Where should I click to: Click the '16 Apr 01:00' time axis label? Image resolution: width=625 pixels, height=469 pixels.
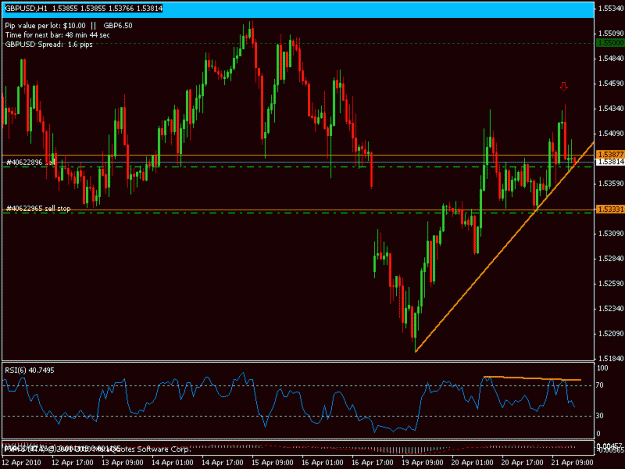(322, 462)
